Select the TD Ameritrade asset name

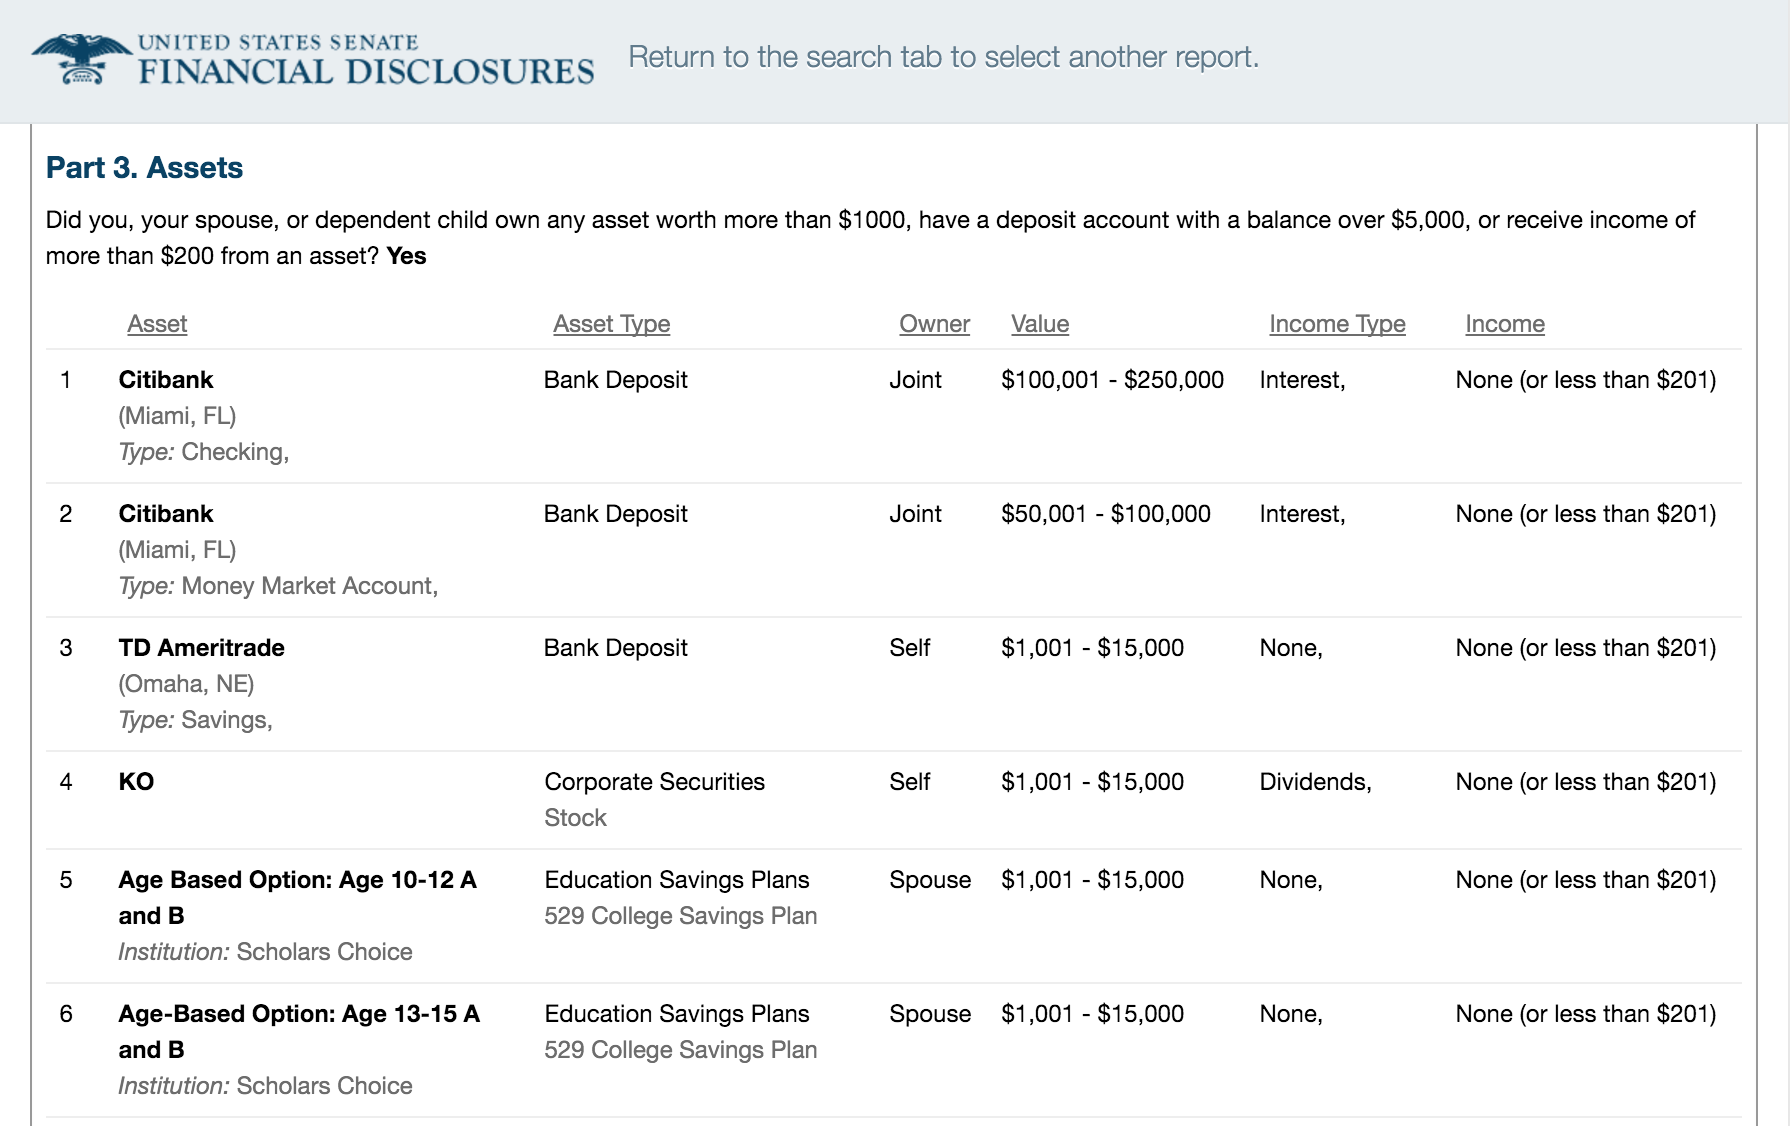click(x=201, y=648)
